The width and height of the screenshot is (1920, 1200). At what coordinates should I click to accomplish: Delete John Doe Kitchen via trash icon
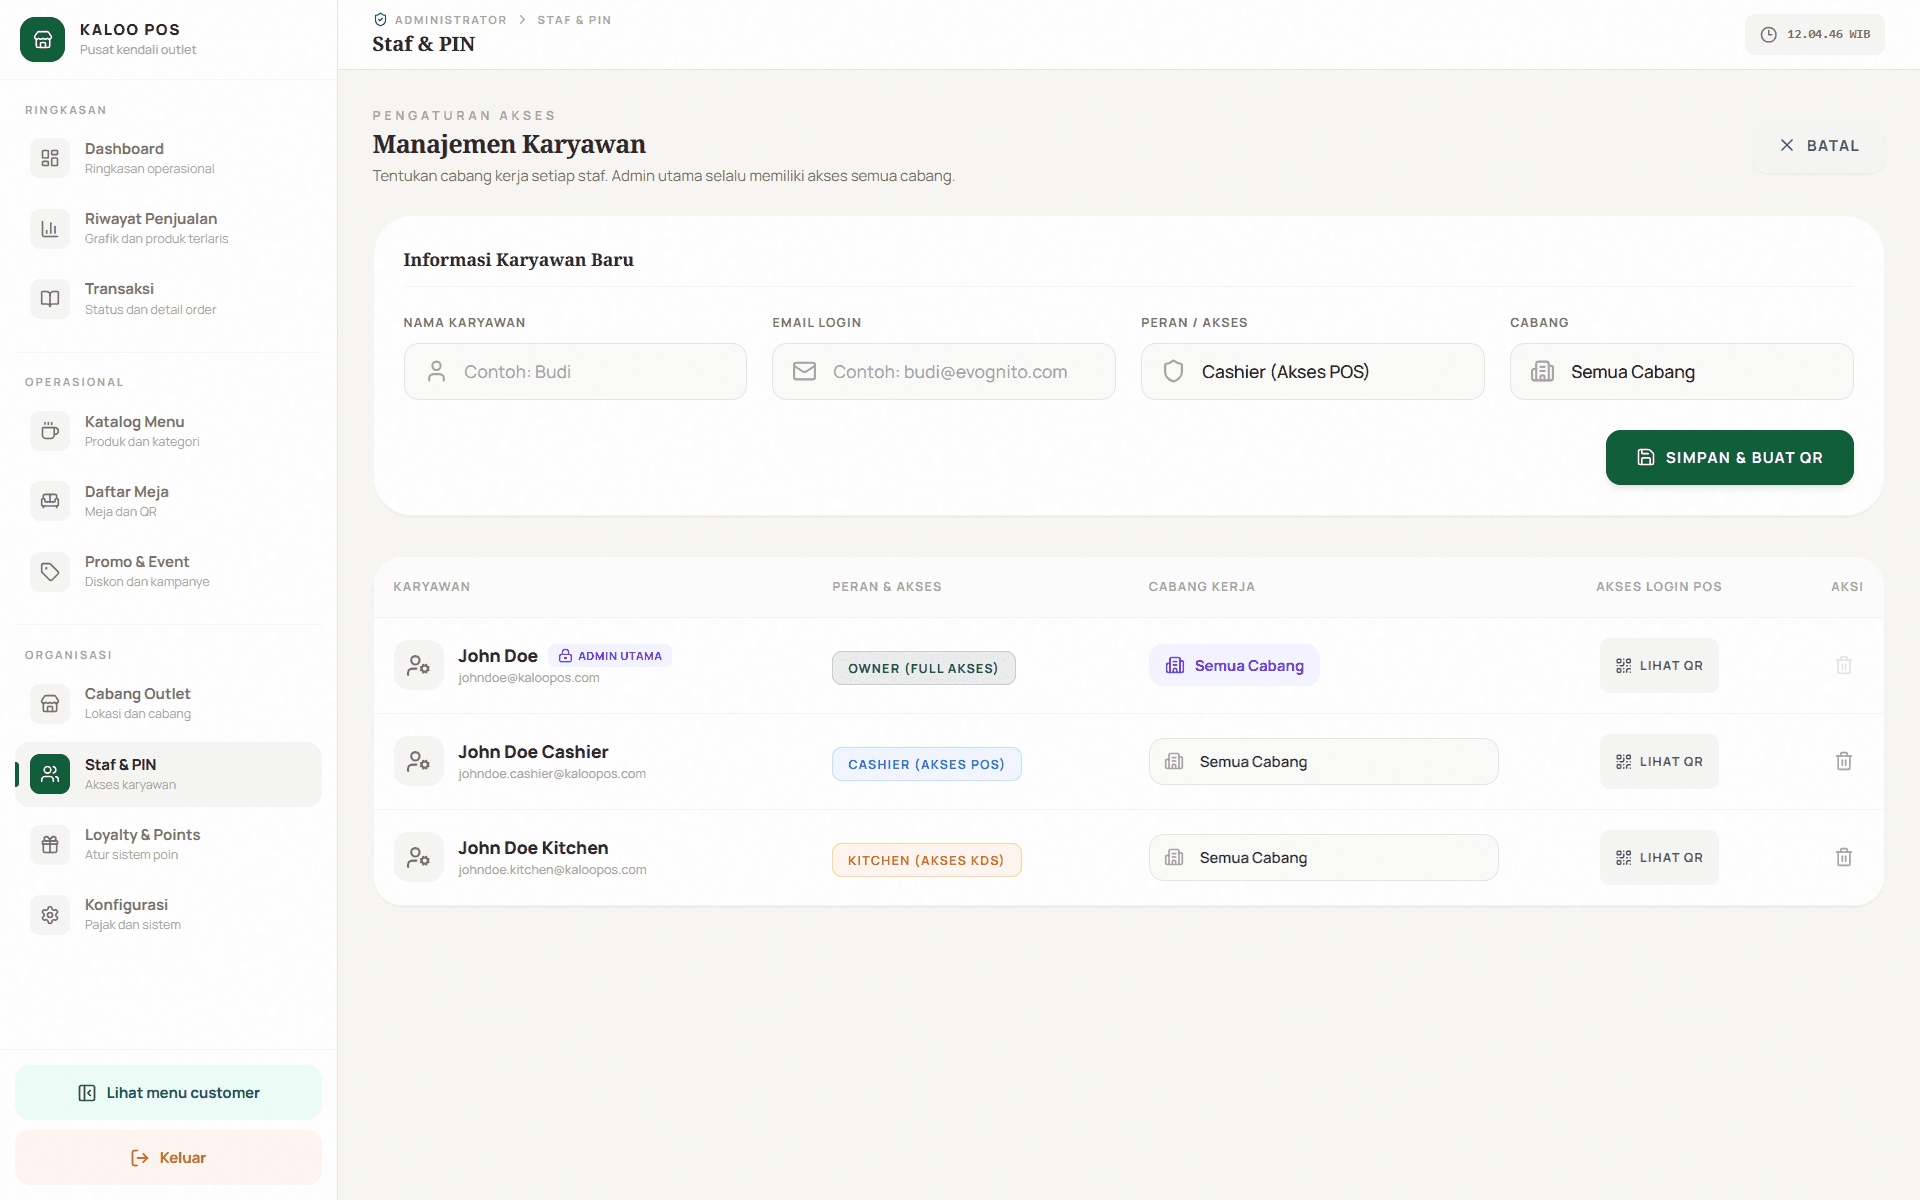click(1844, 858)
